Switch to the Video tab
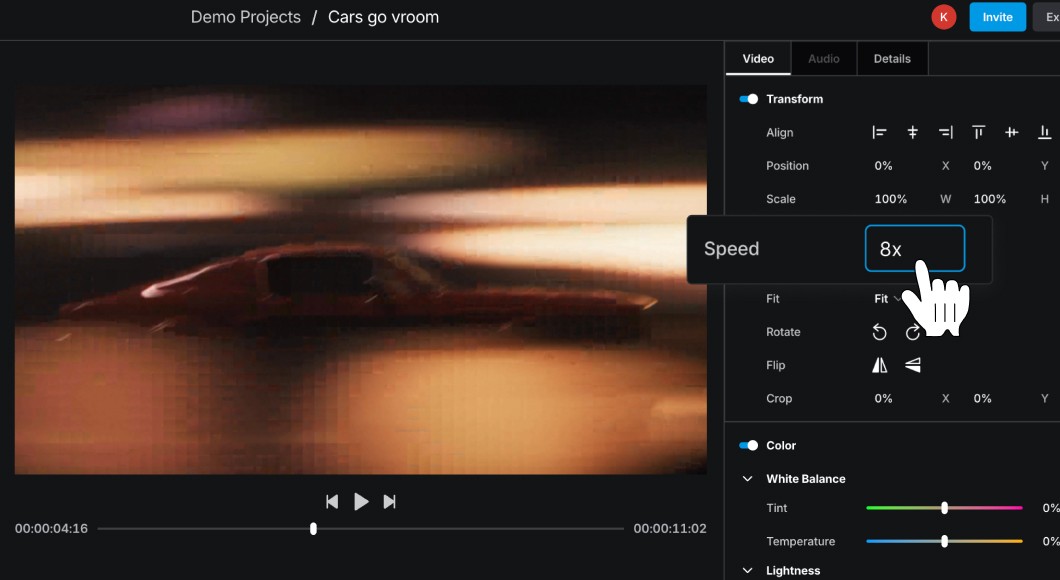This screenshot has width=1060, height=580. (758, 59)
